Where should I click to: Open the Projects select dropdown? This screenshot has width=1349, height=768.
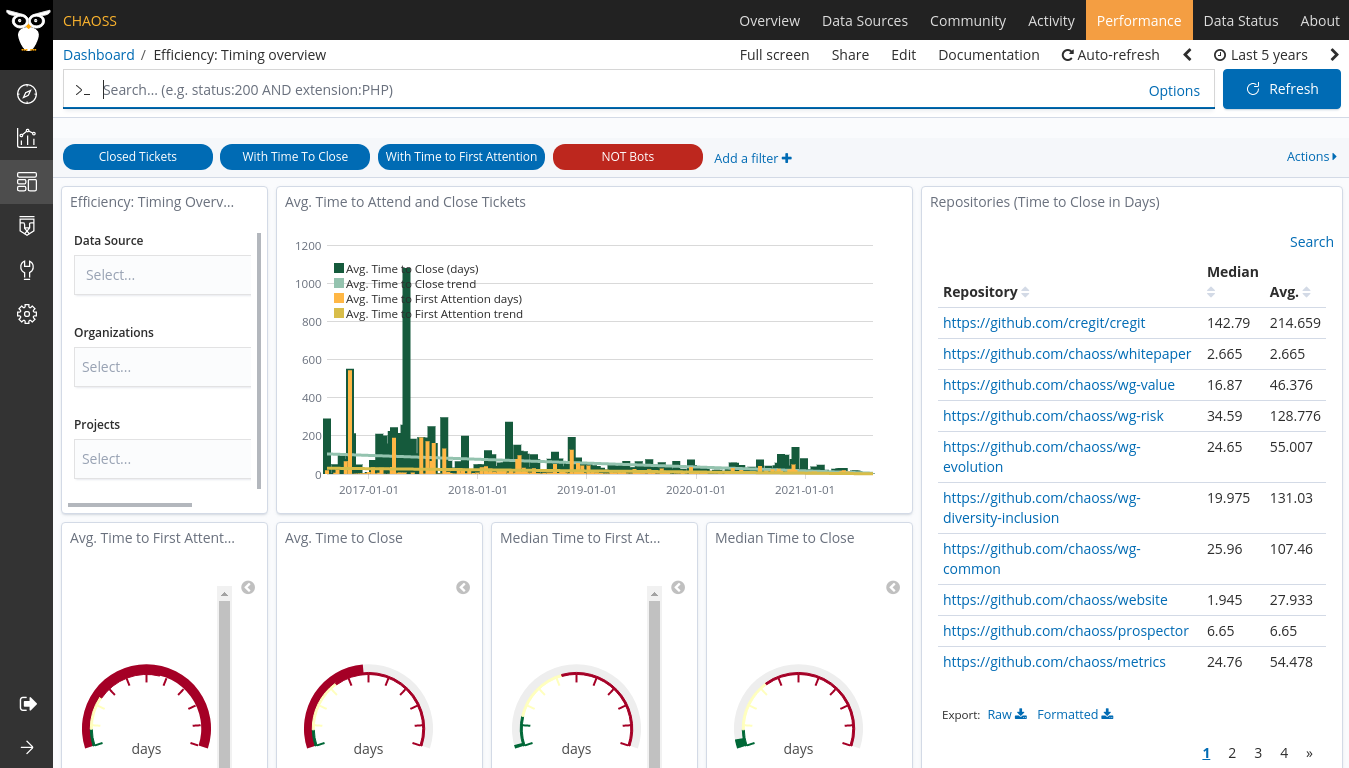coord(163,459)
